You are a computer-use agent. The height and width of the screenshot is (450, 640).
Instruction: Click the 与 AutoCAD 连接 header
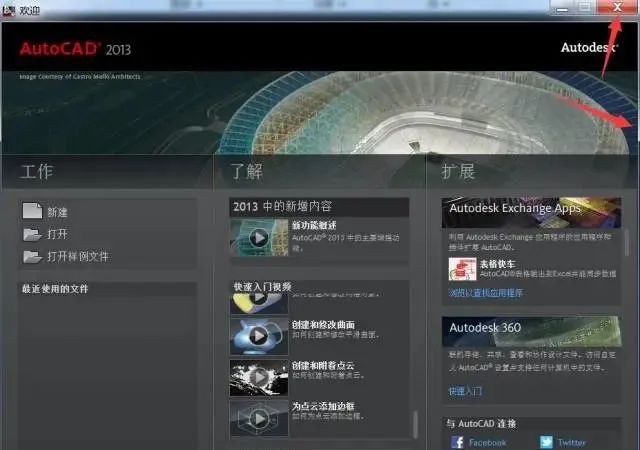pos(481,423)
